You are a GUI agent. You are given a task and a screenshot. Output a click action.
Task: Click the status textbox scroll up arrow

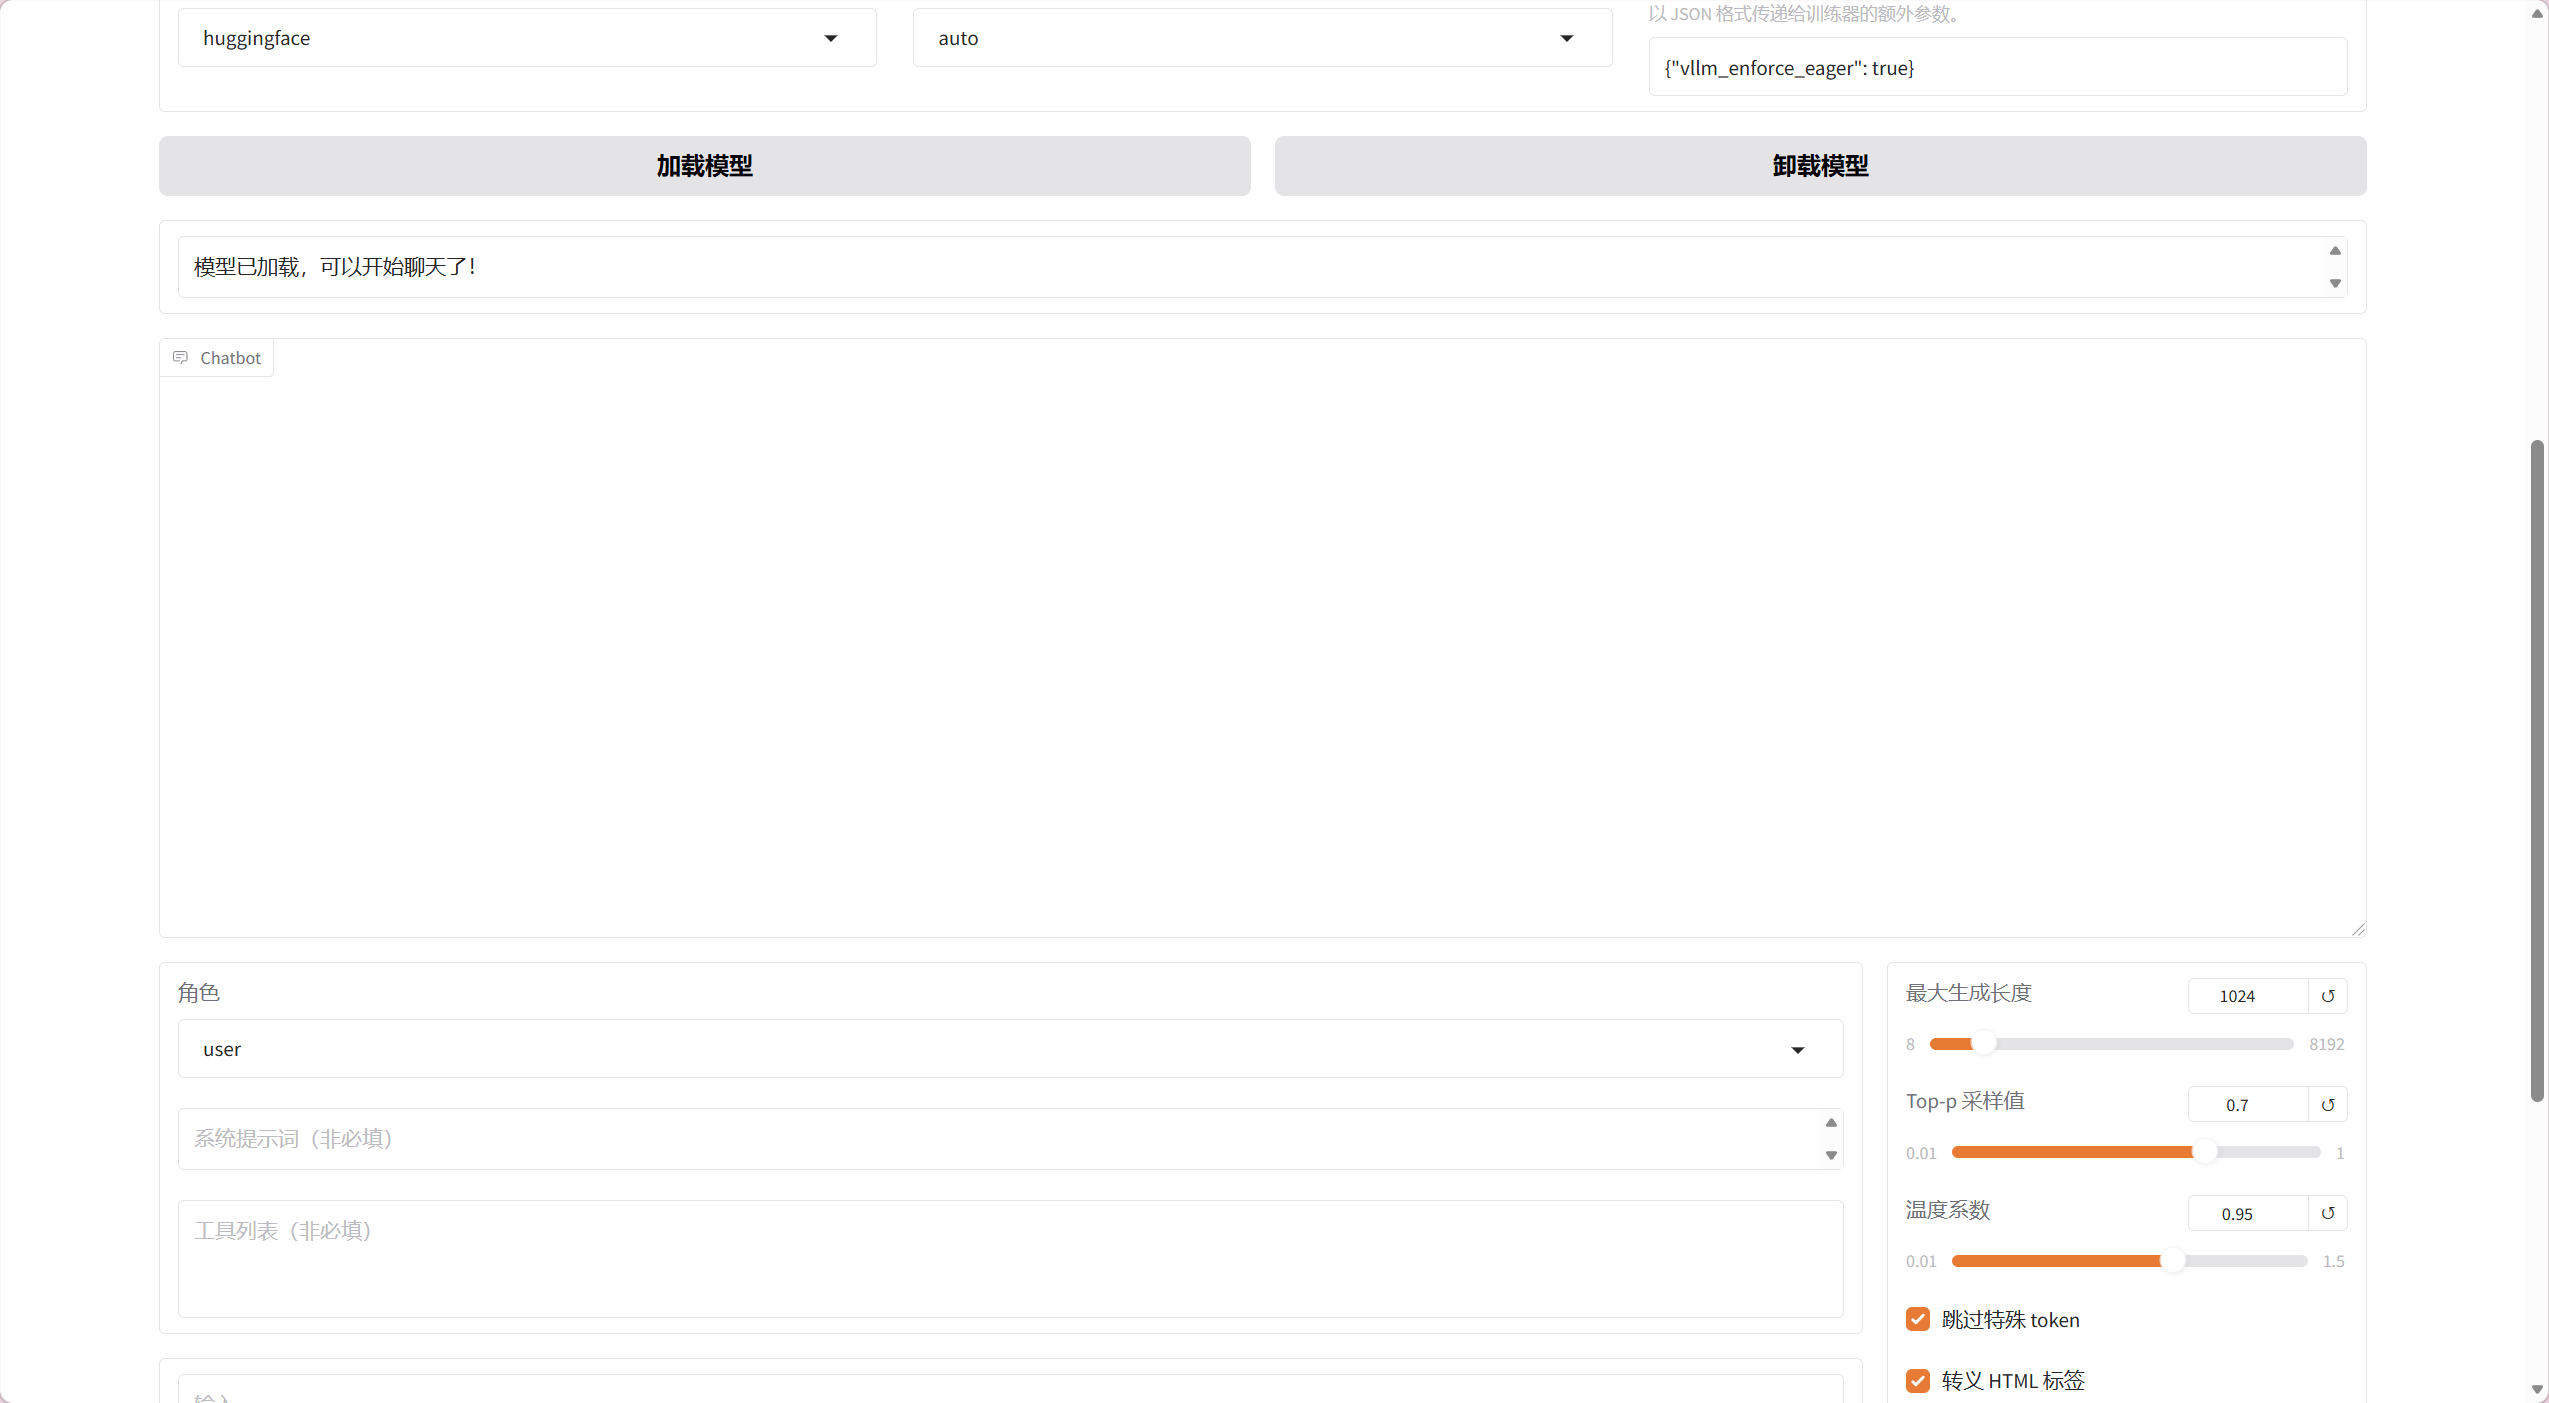[x=2335, y=251]
